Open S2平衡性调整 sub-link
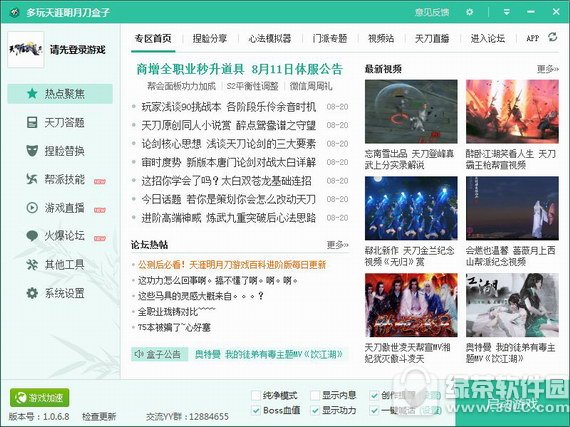The image size is (570, 427). tap(252, 86)
